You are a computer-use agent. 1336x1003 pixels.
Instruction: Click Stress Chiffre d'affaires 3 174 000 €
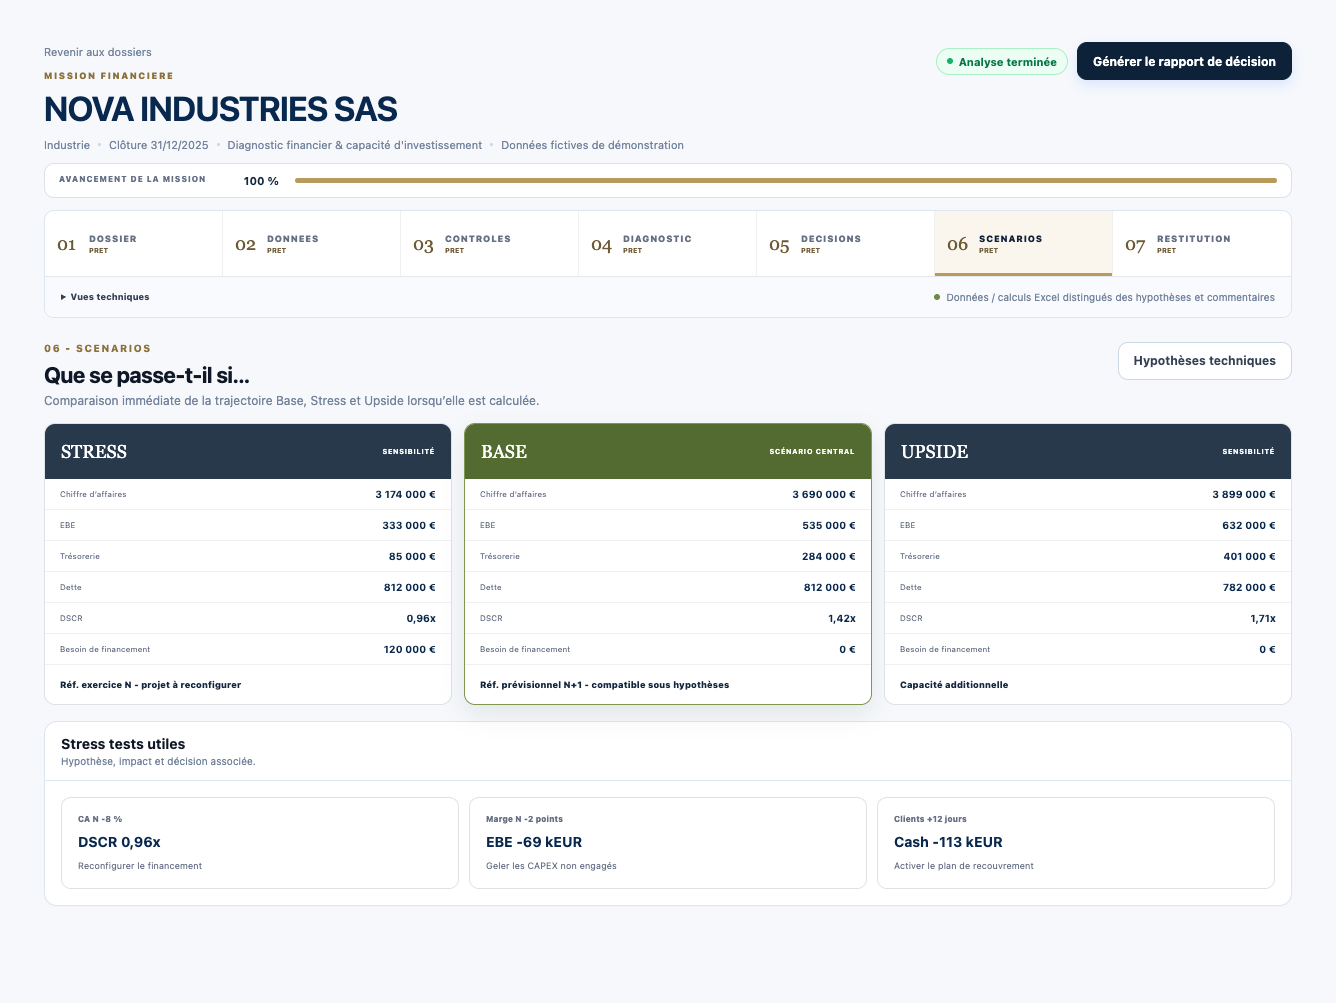248,494
